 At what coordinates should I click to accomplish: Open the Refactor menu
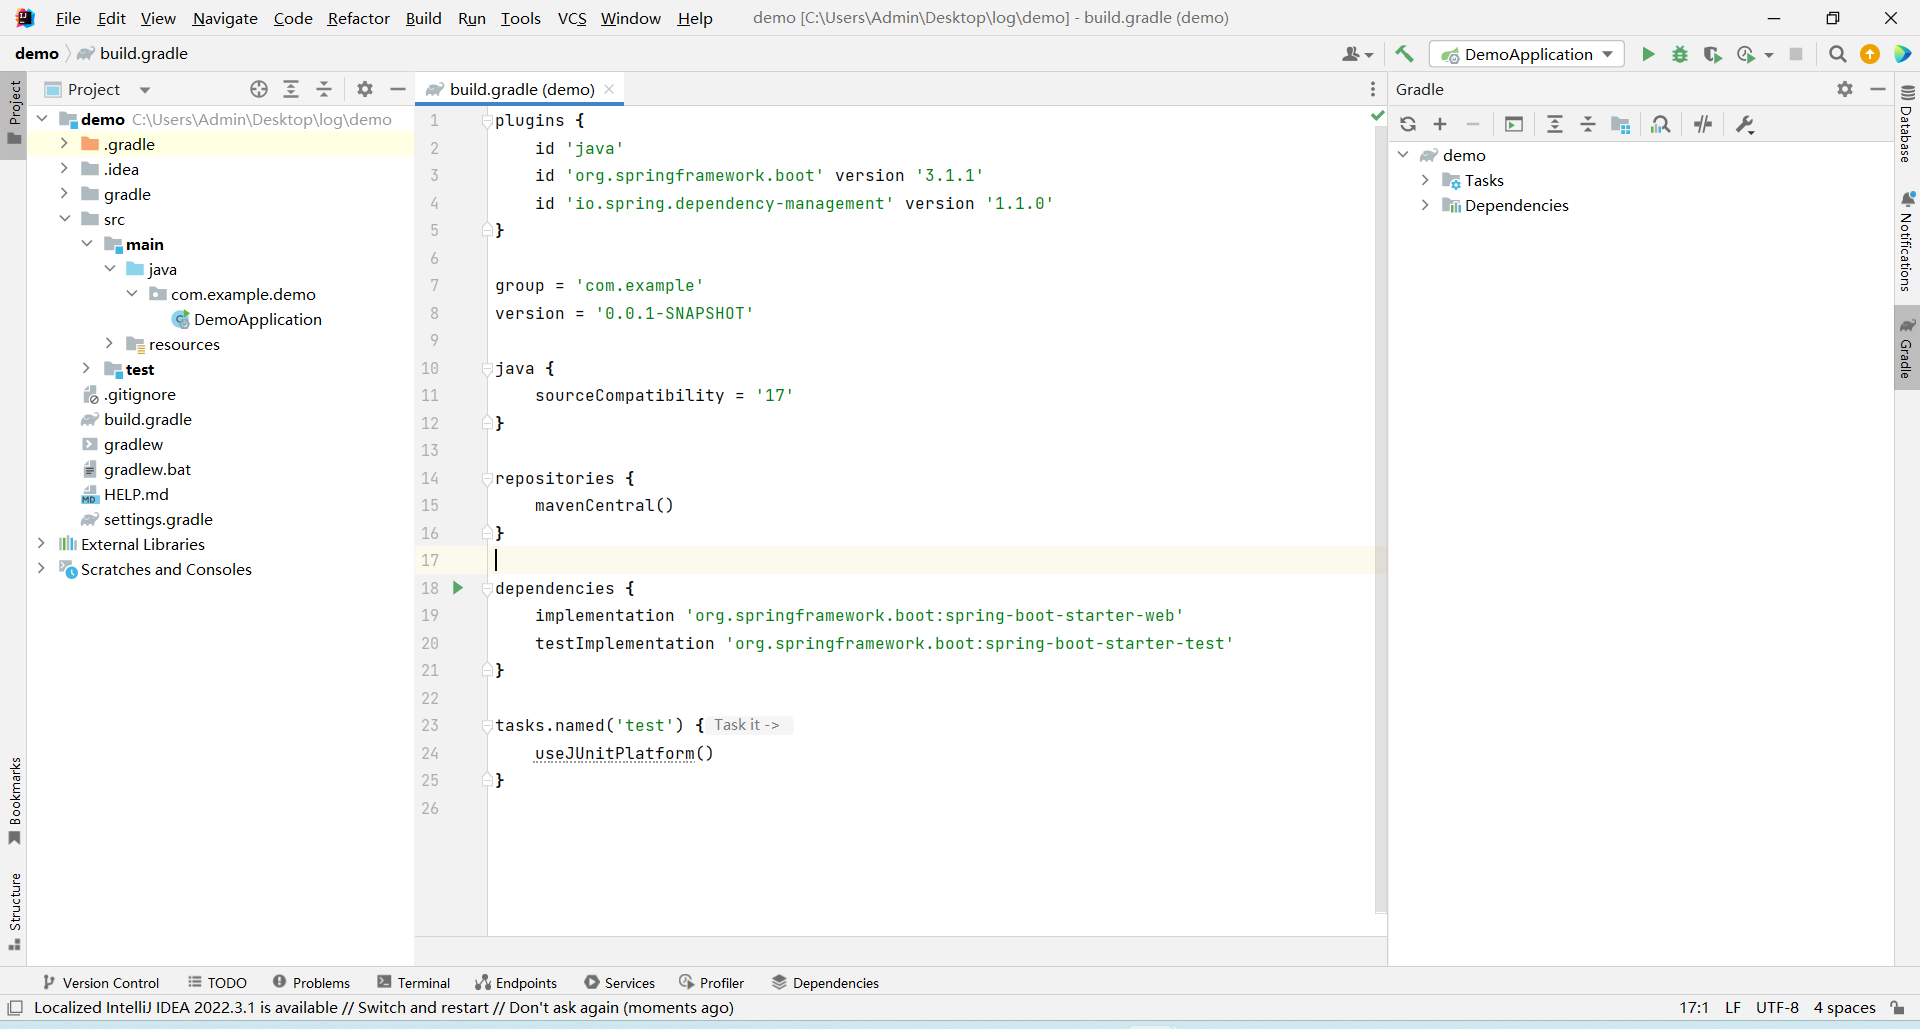[358, 18]
